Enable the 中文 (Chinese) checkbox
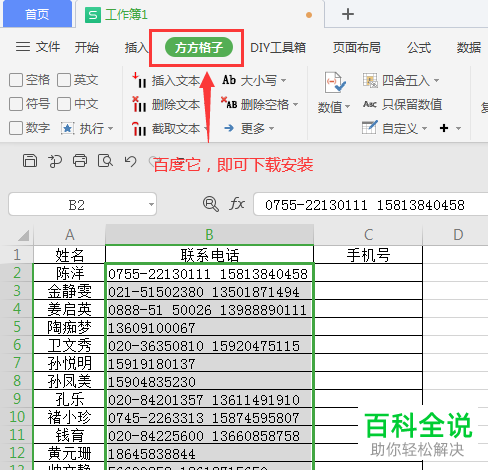Image resolution: width=488 pixels, height=470 pixels. point(64,104)
